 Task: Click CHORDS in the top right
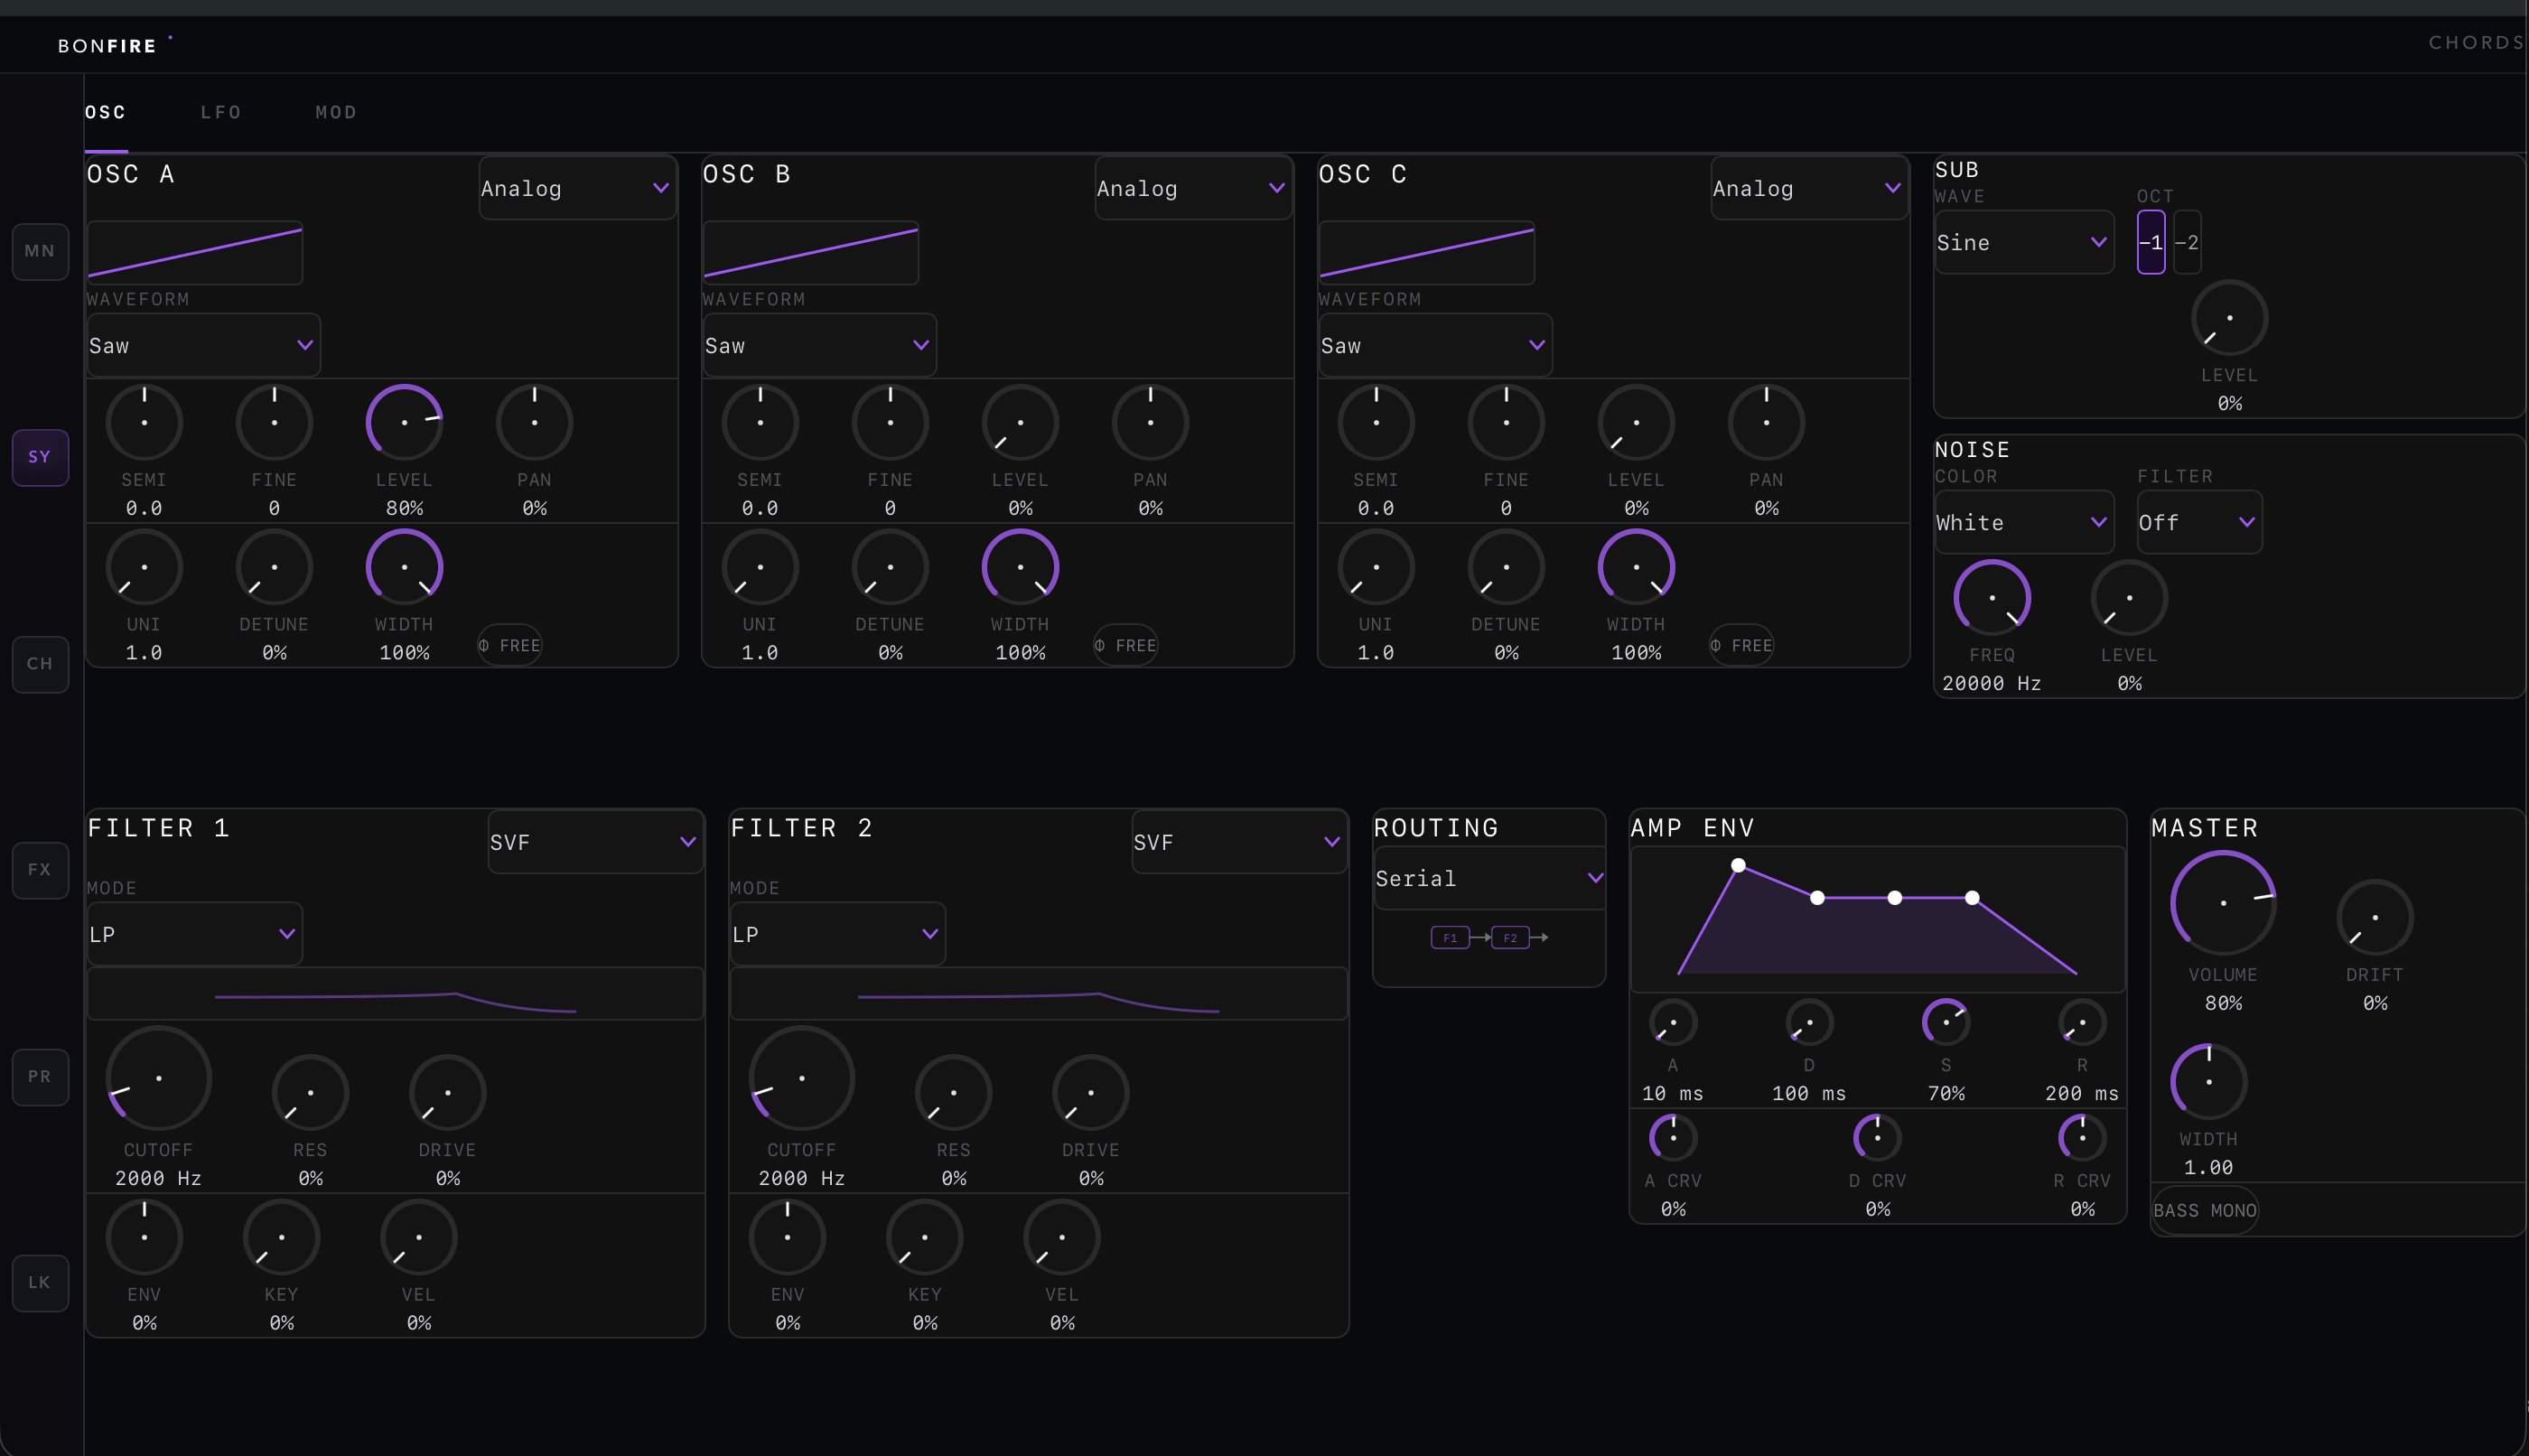(x=2474, y=42)
